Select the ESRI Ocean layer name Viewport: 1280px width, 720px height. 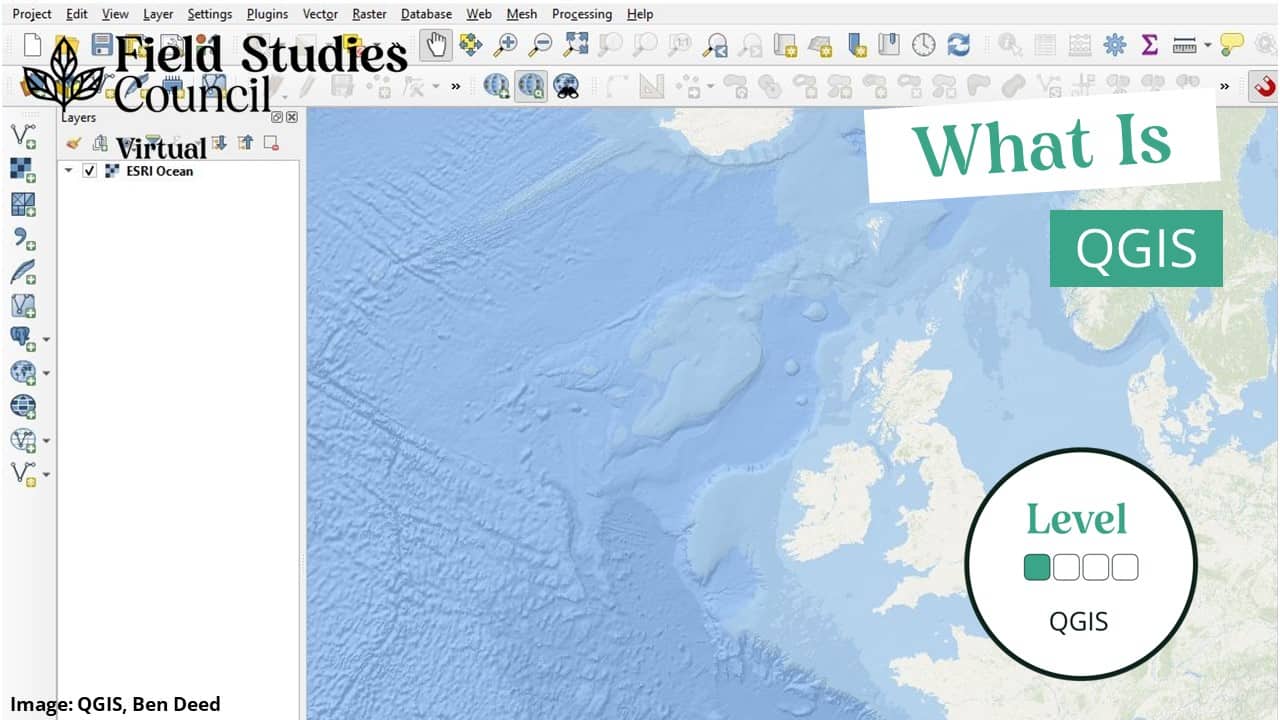pyautogui.click(x=159, y=171)
